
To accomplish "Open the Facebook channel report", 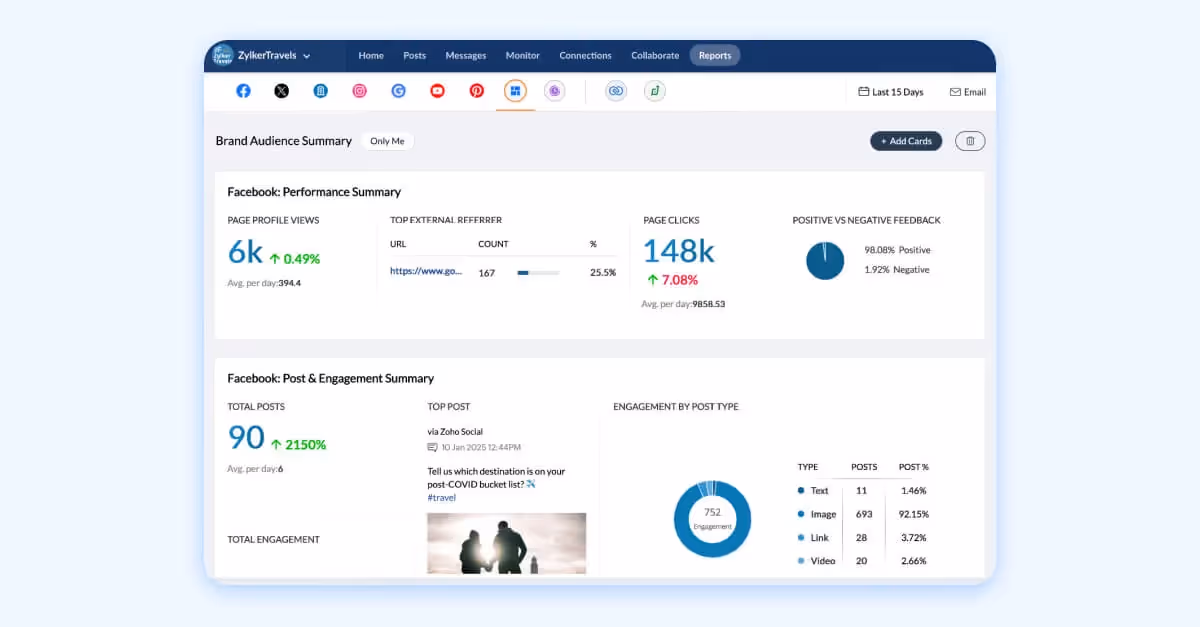I will [243, 91].
